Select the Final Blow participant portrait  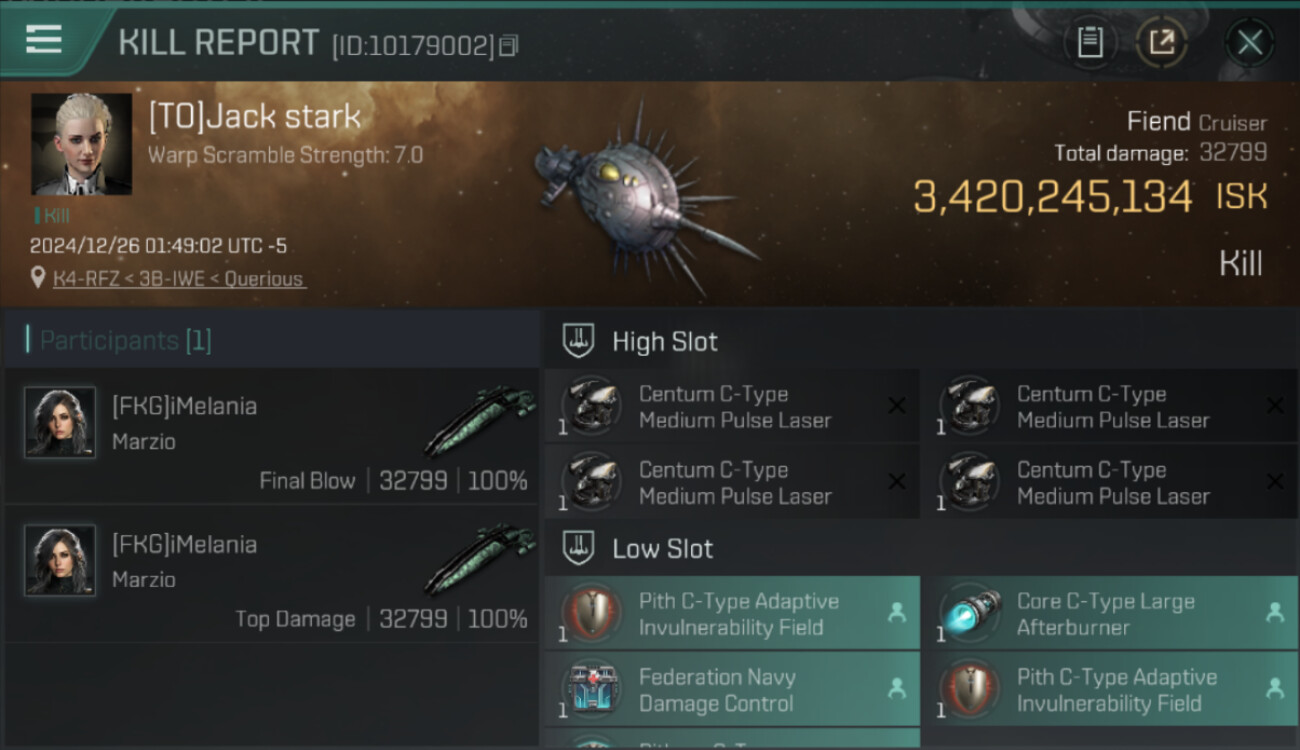tap(60, 423)
